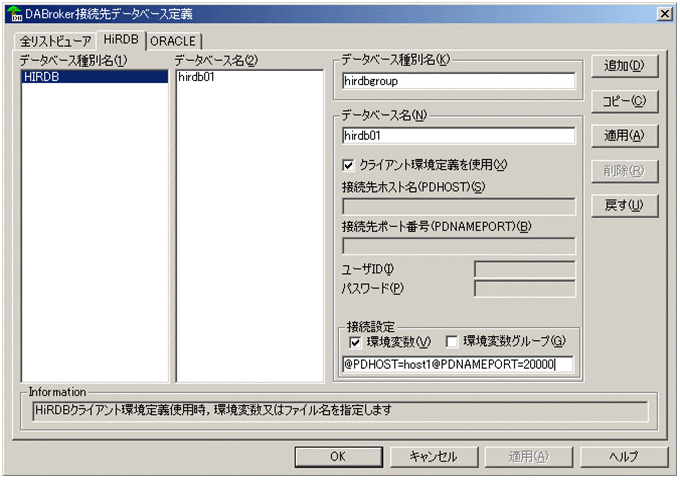Click the 戻す(U) button
This screenshot has height=480, width=680.
click(x=624, y=206)
